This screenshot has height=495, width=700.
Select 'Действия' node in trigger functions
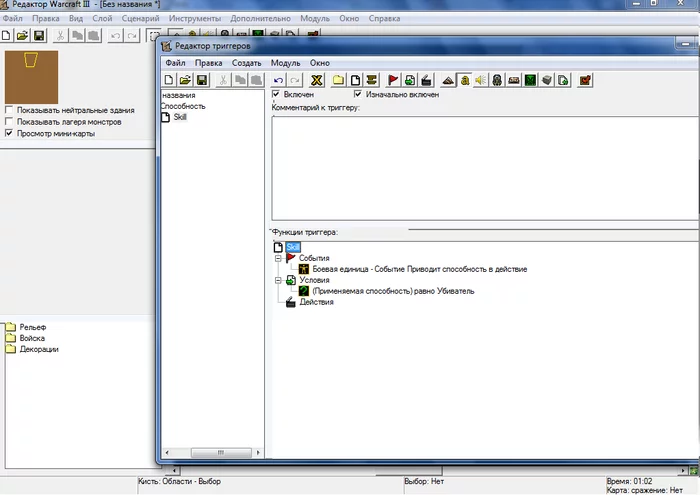(x=317, y=302)
